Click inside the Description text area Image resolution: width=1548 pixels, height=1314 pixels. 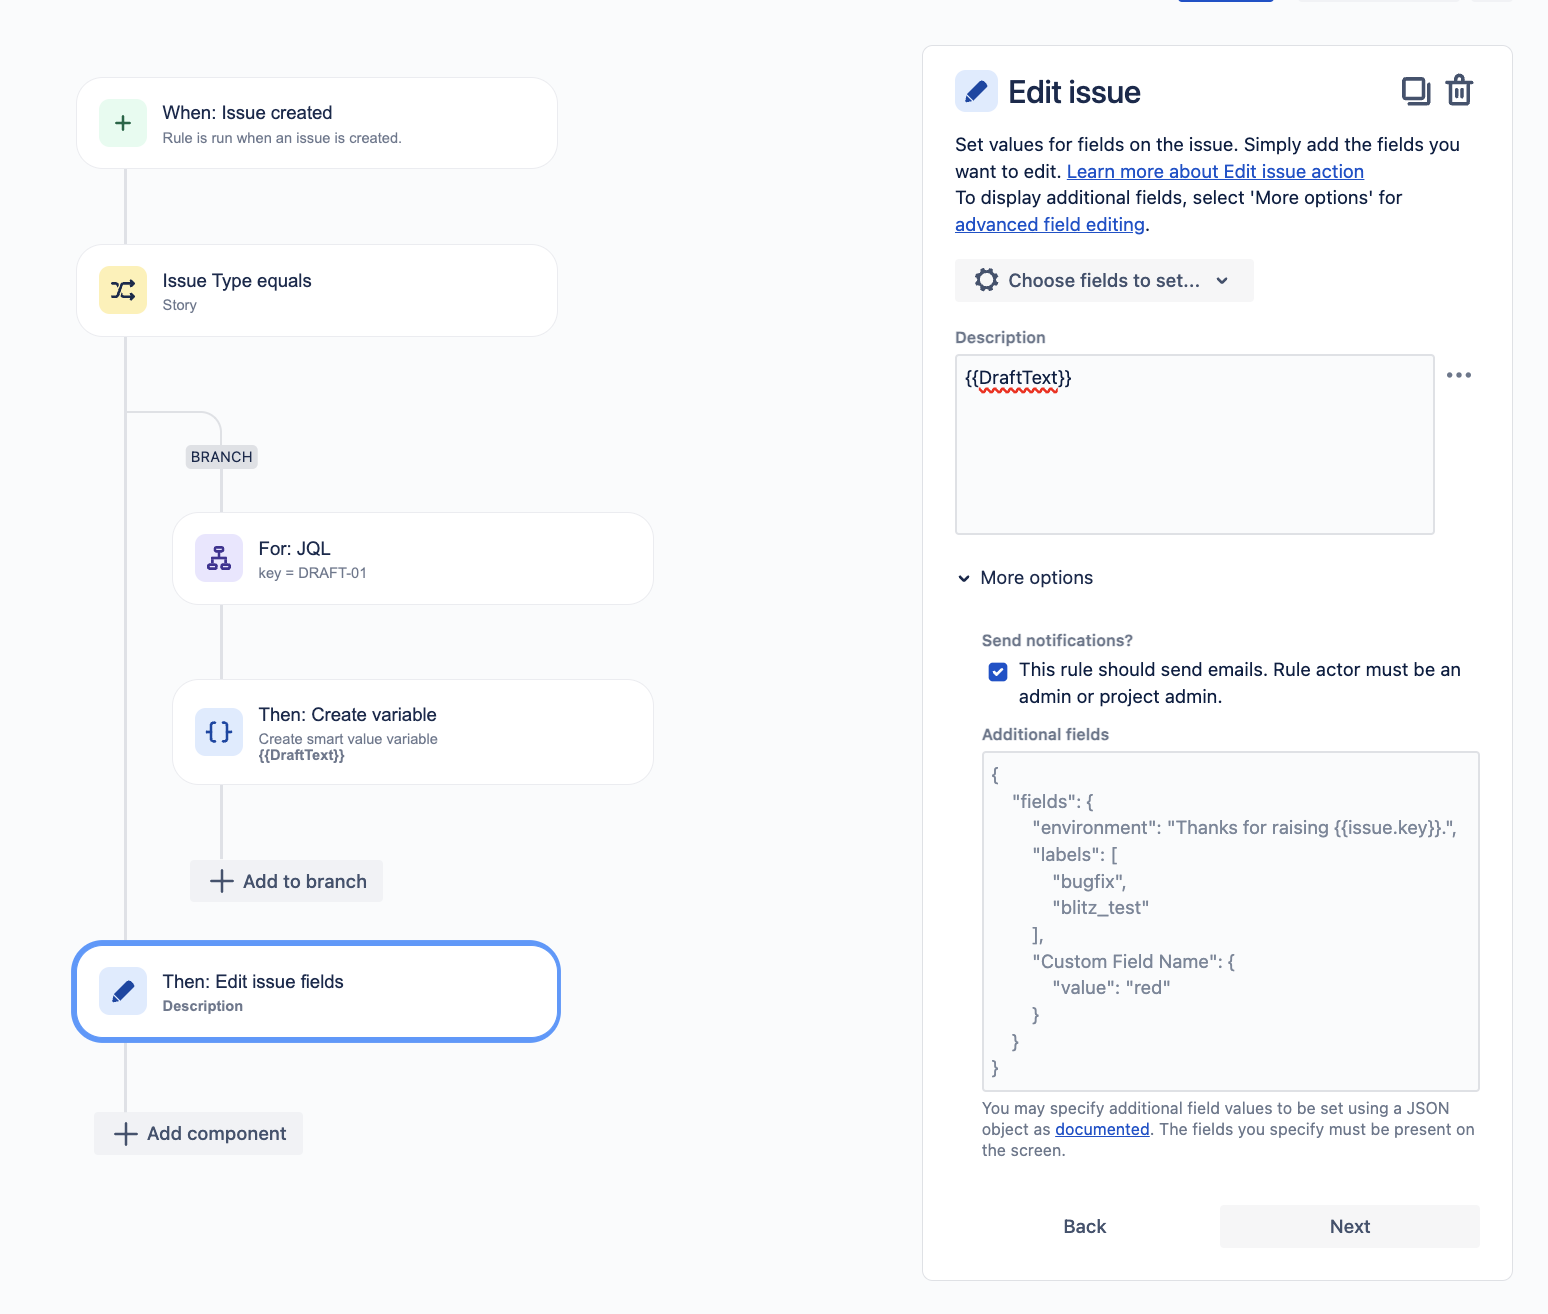point(1195,444)
